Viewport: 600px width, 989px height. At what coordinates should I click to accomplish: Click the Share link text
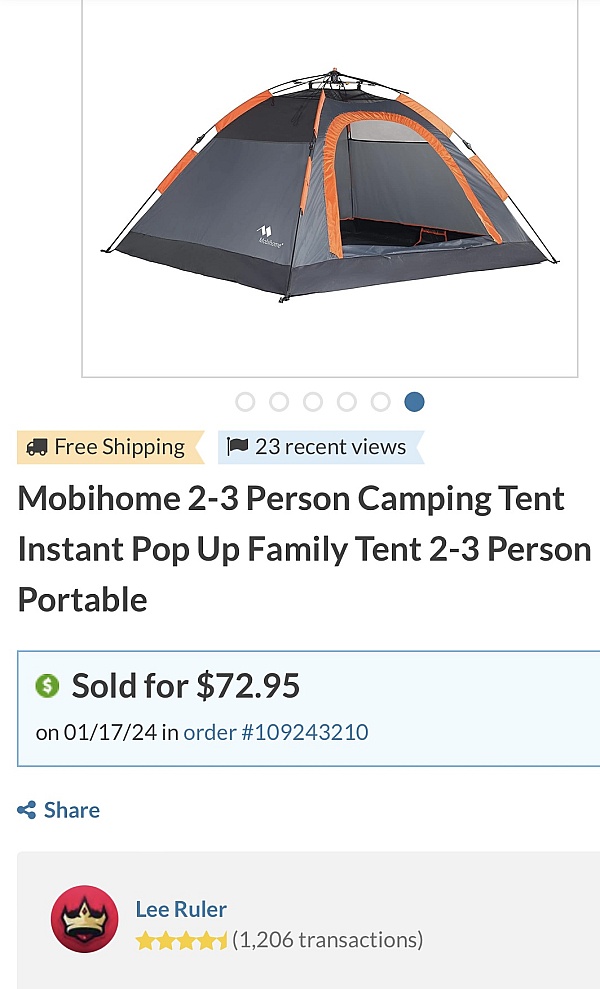pyautogui.click(x=72, y=810)
